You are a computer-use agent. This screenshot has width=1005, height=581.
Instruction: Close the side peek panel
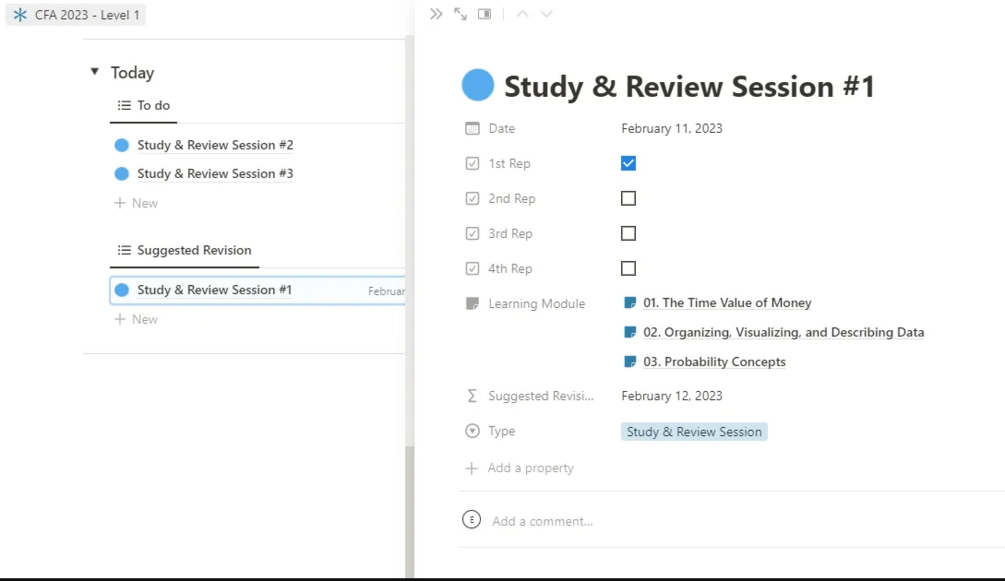pyautogui.click(x=436, y=14)
